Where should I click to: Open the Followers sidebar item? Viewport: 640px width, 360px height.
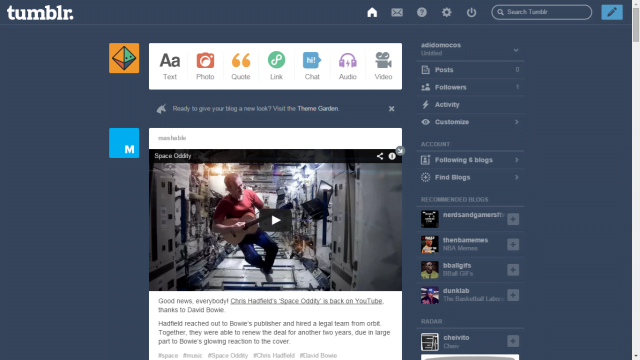(x=470, y=87)
